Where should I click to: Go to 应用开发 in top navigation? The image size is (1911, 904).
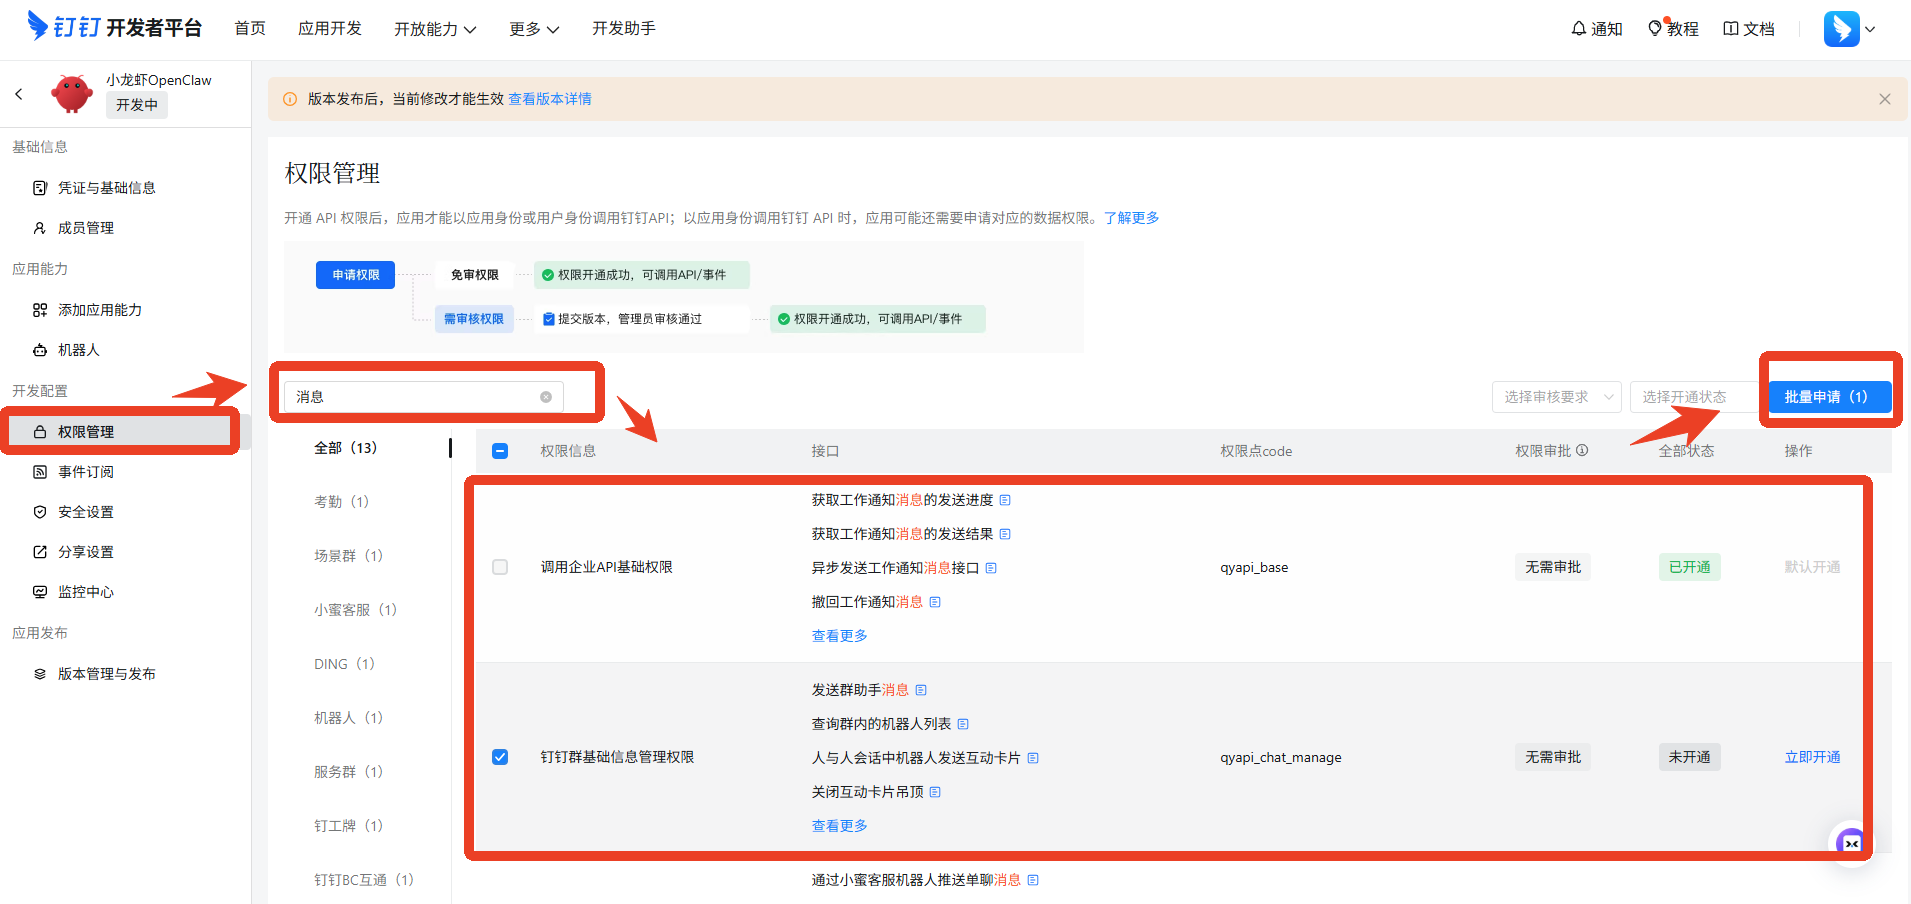[x=330, y=29]
